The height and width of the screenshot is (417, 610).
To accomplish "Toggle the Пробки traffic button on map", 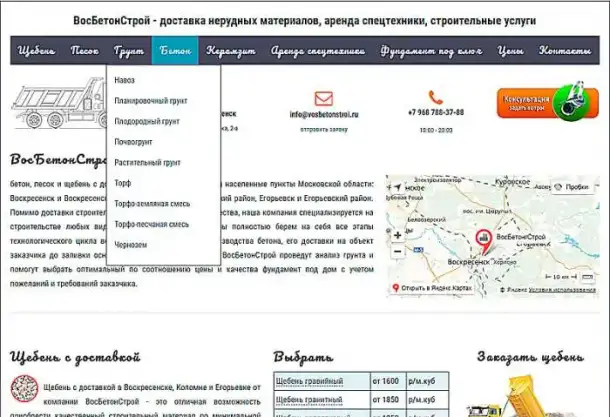I will pos(571,187).
